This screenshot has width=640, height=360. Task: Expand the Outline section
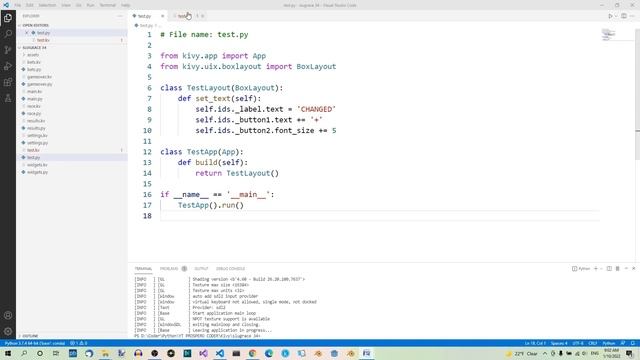(29, 336)
